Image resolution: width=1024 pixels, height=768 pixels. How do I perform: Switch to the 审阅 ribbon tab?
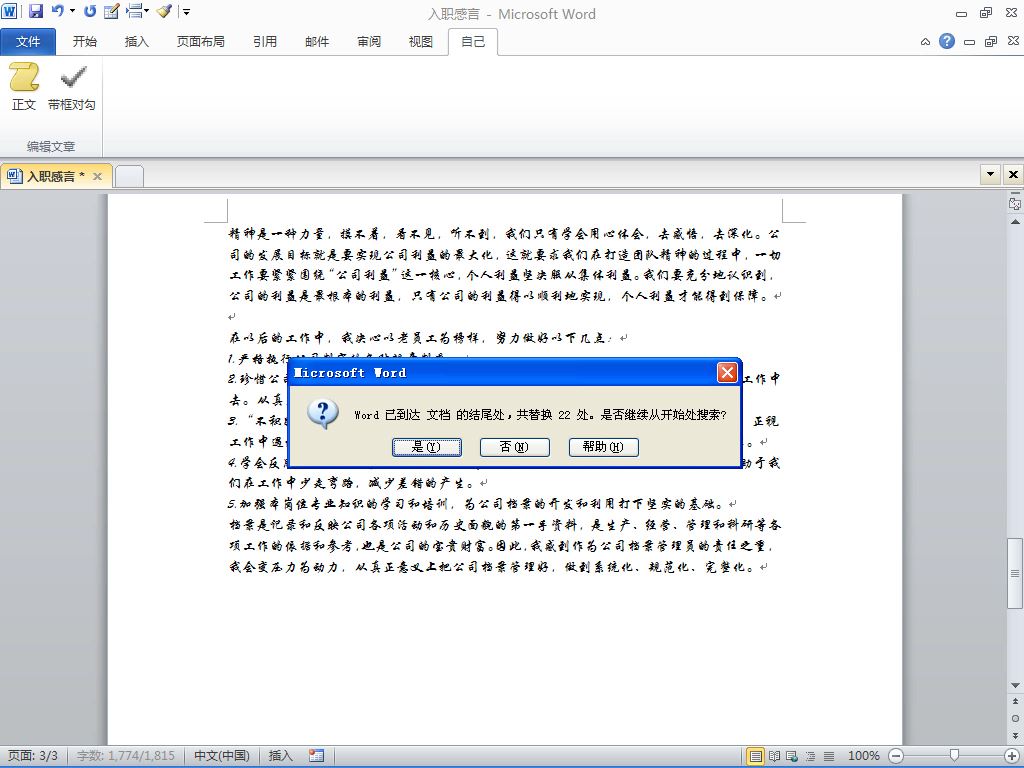(x=369, y=42)
